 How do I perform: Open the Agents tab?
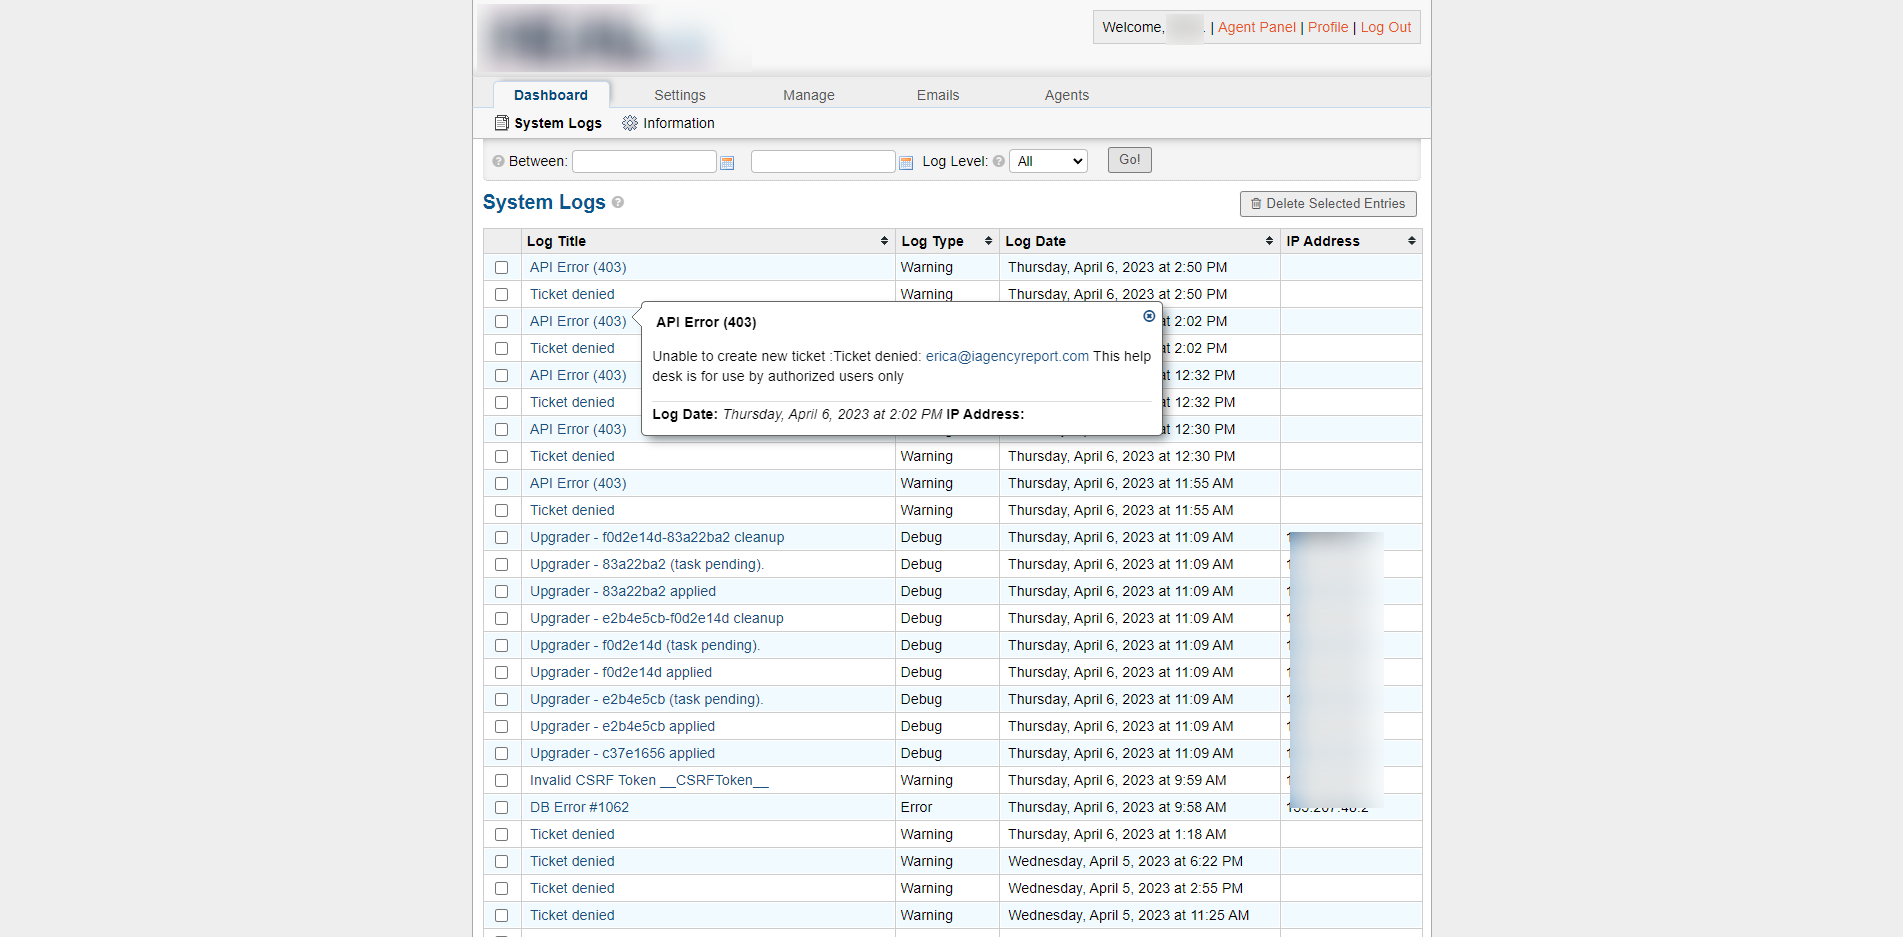click(x=1066, y=95)
